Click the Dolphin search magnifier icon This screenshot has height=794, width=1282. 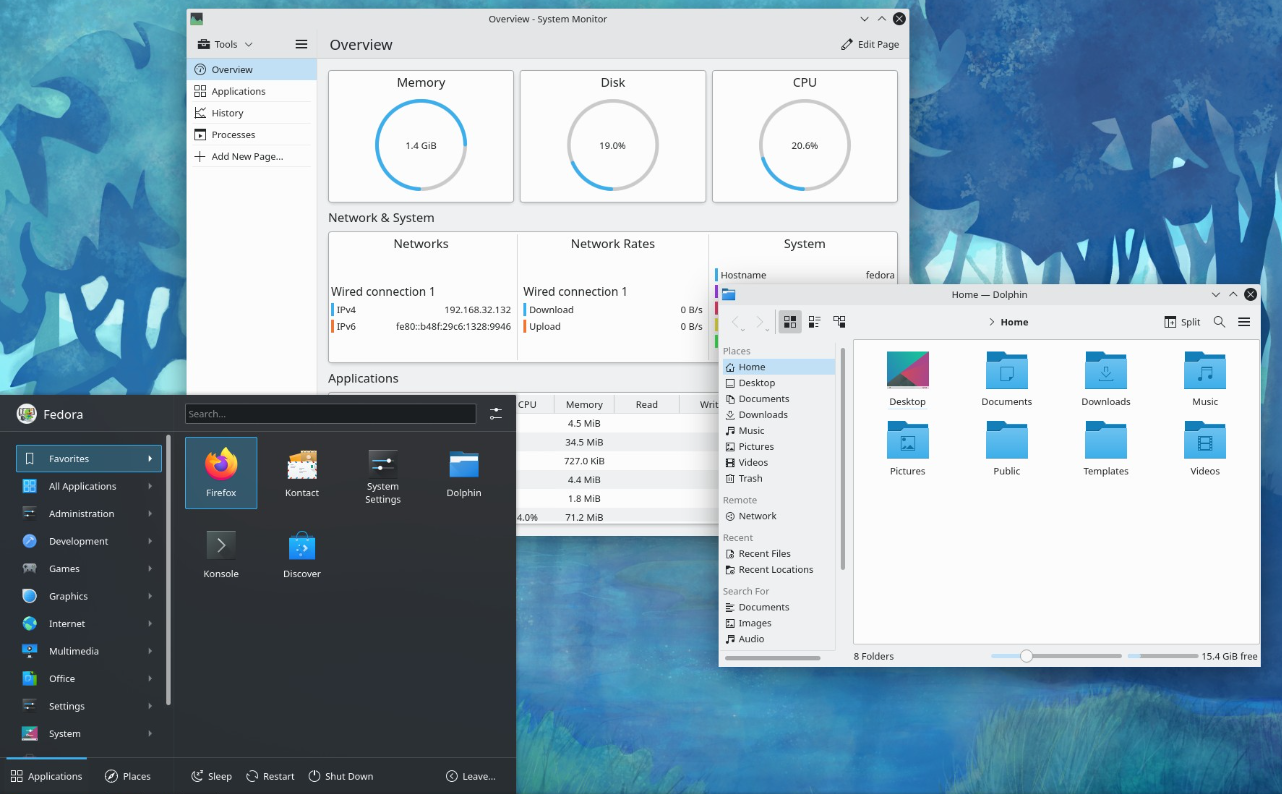[1219, 322]
